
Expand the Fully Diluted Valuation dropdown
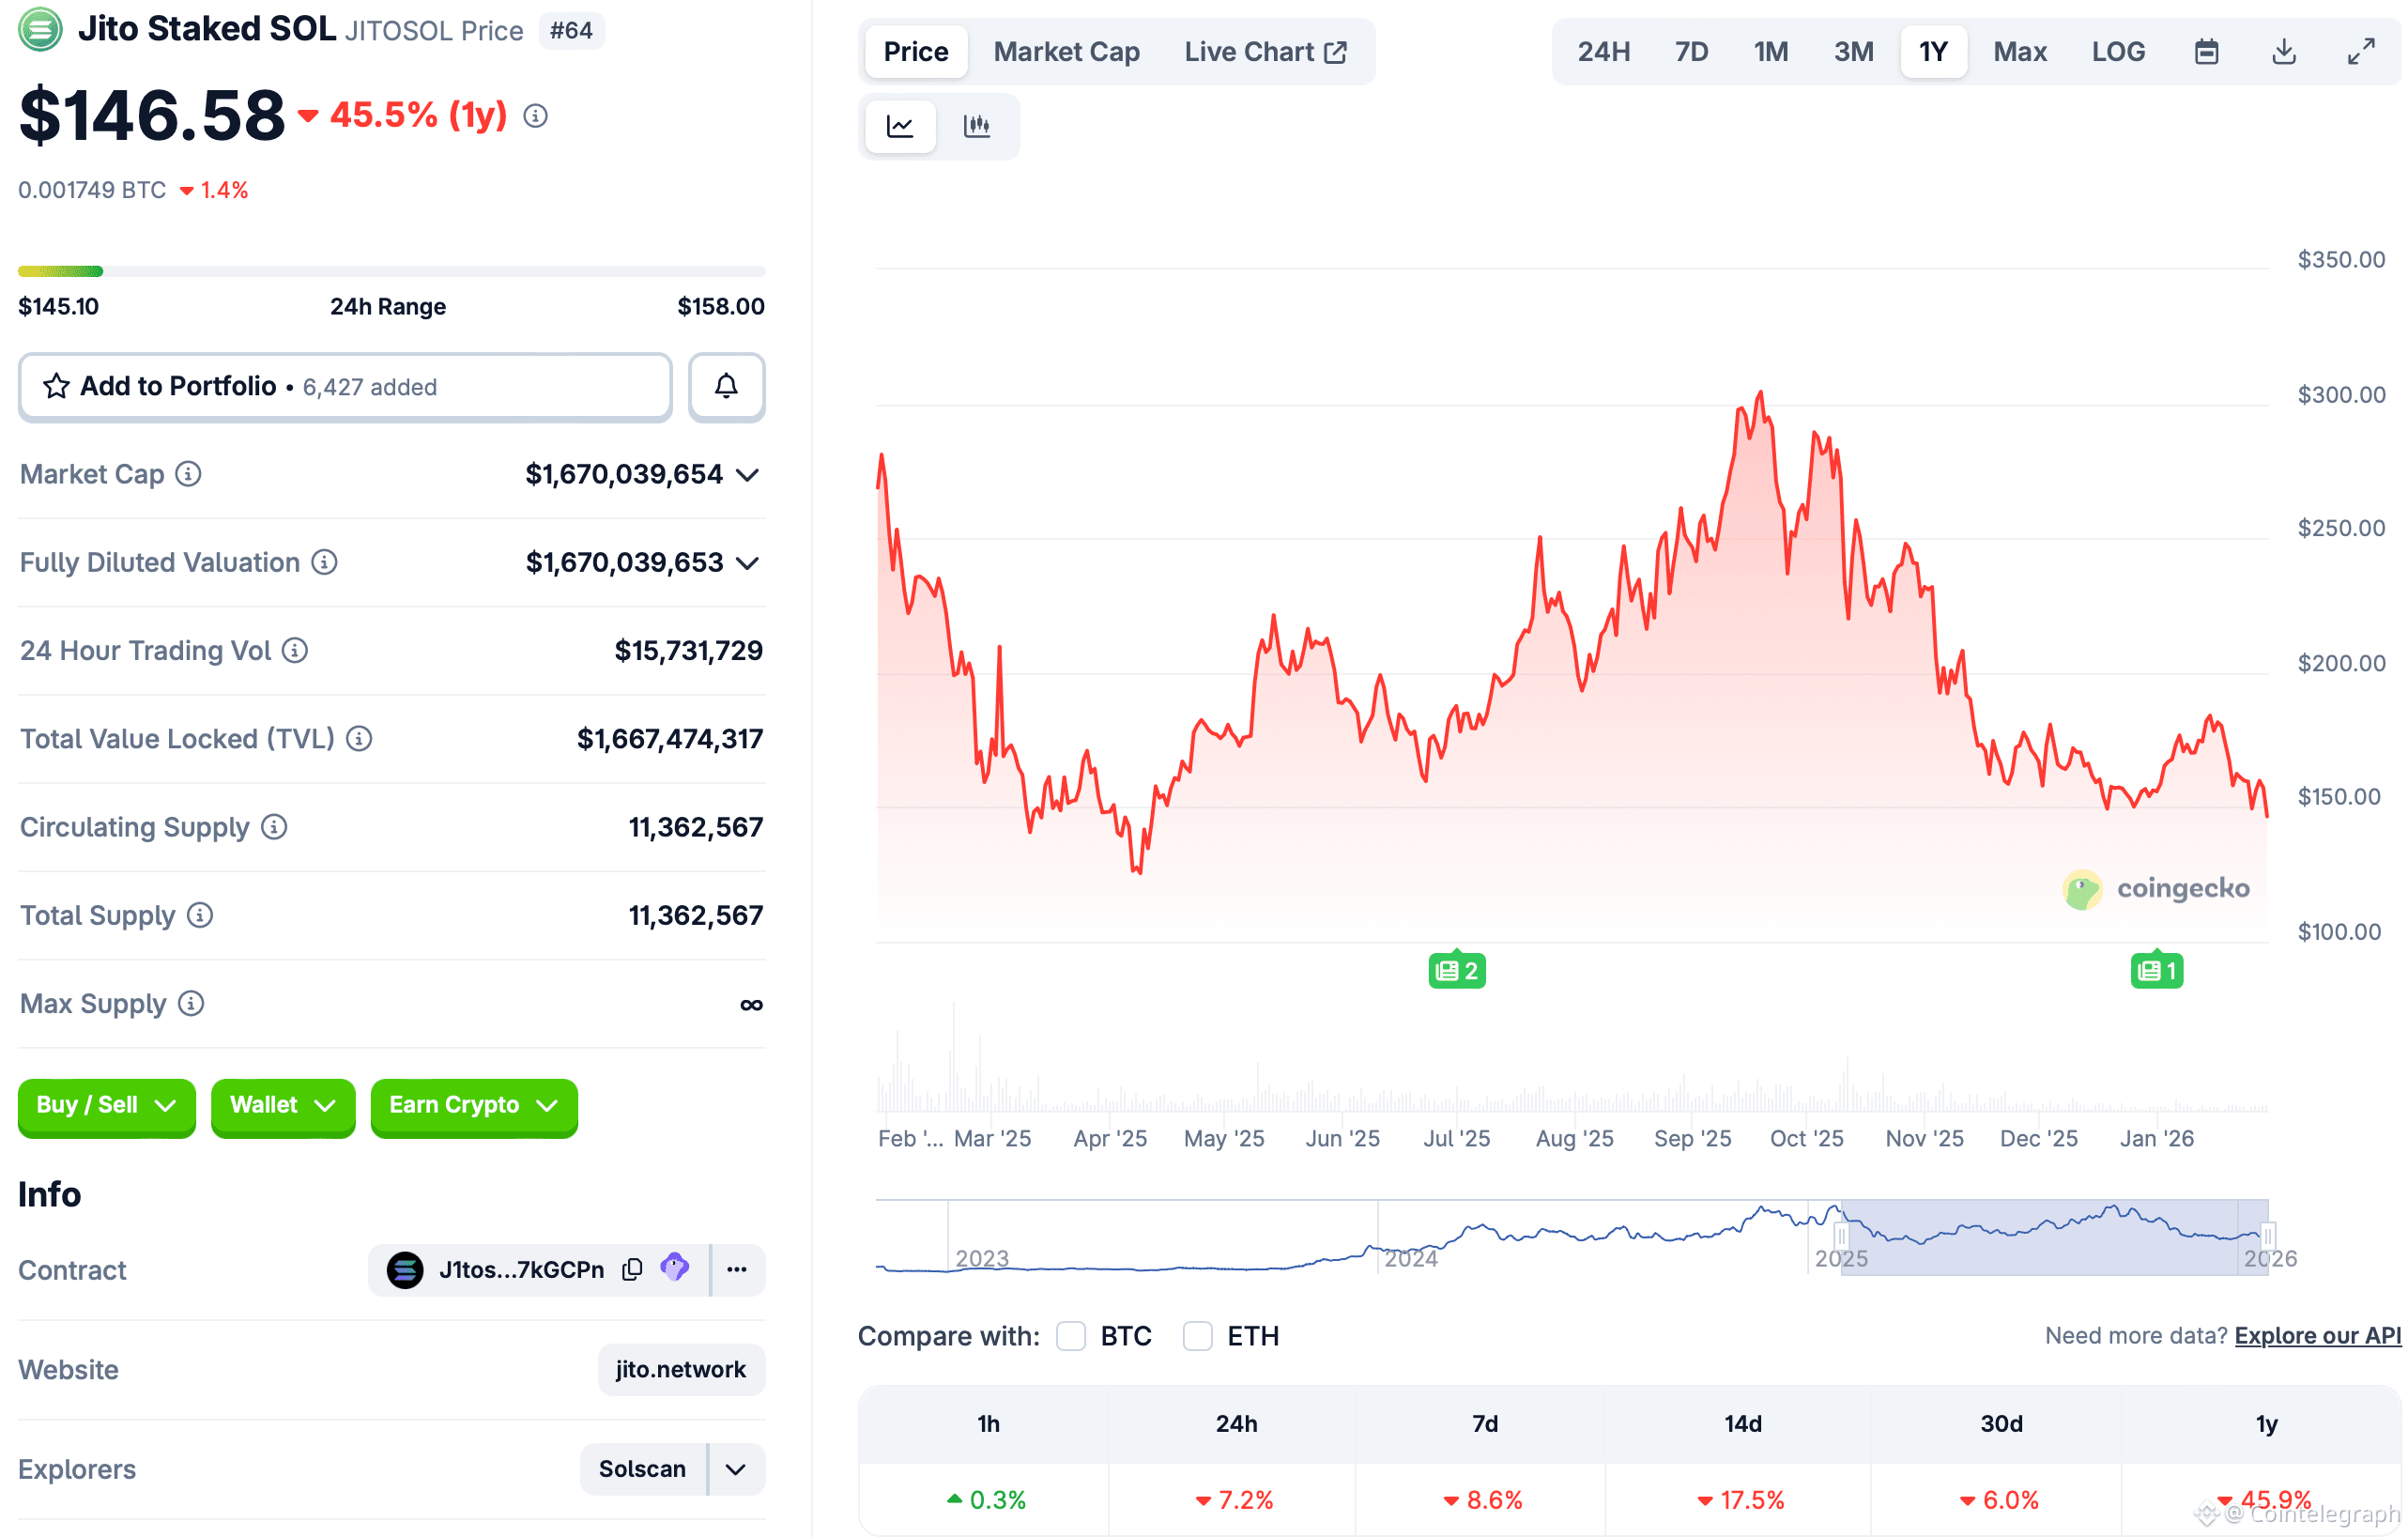[747, 563]
